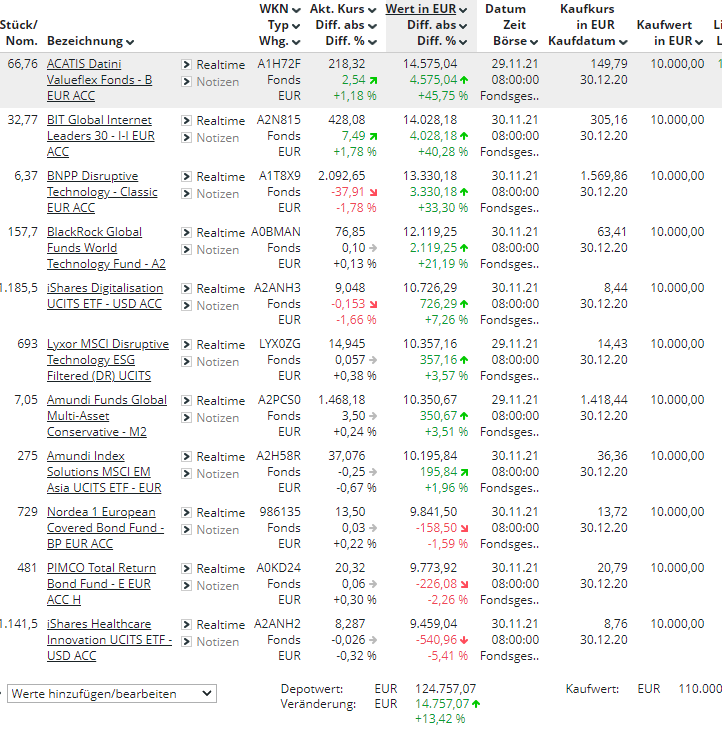Open iShares Digitalisation UCITS ETF link
This screenshot has height=735, width=722.
point(105,296)
